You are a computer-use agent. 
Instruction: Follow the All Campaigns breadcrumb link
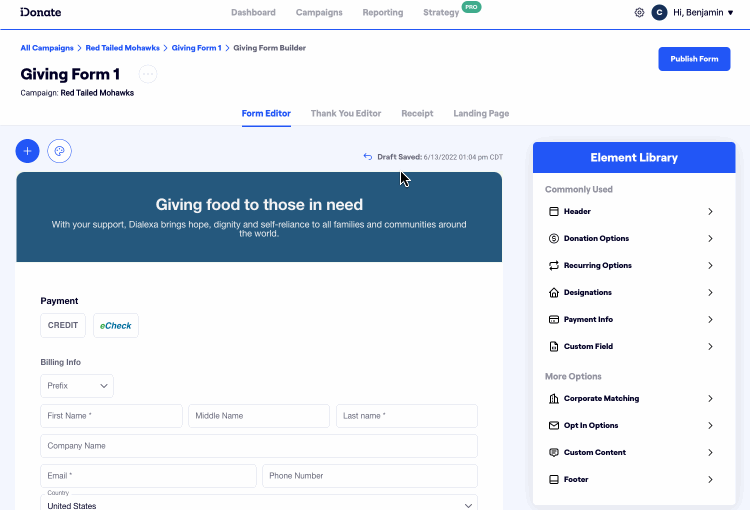click(x=47, y=48)
